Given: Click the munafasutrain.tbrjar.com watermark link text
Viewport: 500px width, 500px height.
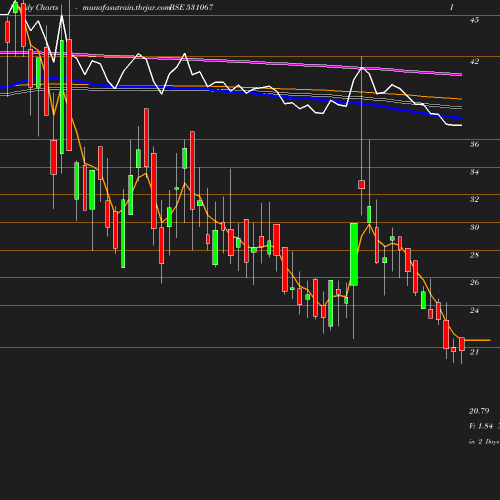Looking at the screenshot, I should (x=126, y=7).
